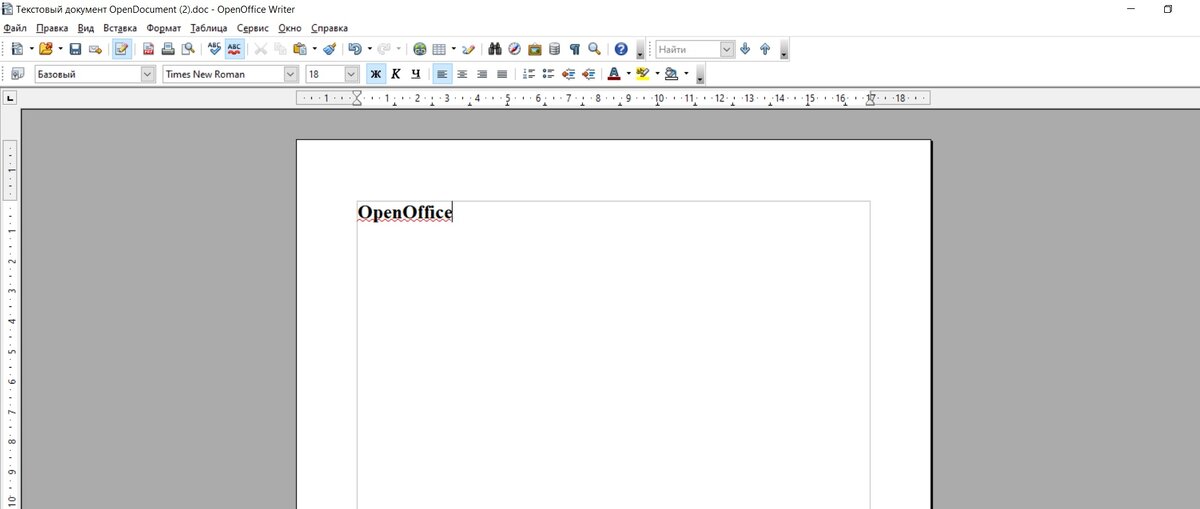The height and width of the screenshot is (509, 1200).
Task: Toggle italic К button
Action: (x=396, y=73)
